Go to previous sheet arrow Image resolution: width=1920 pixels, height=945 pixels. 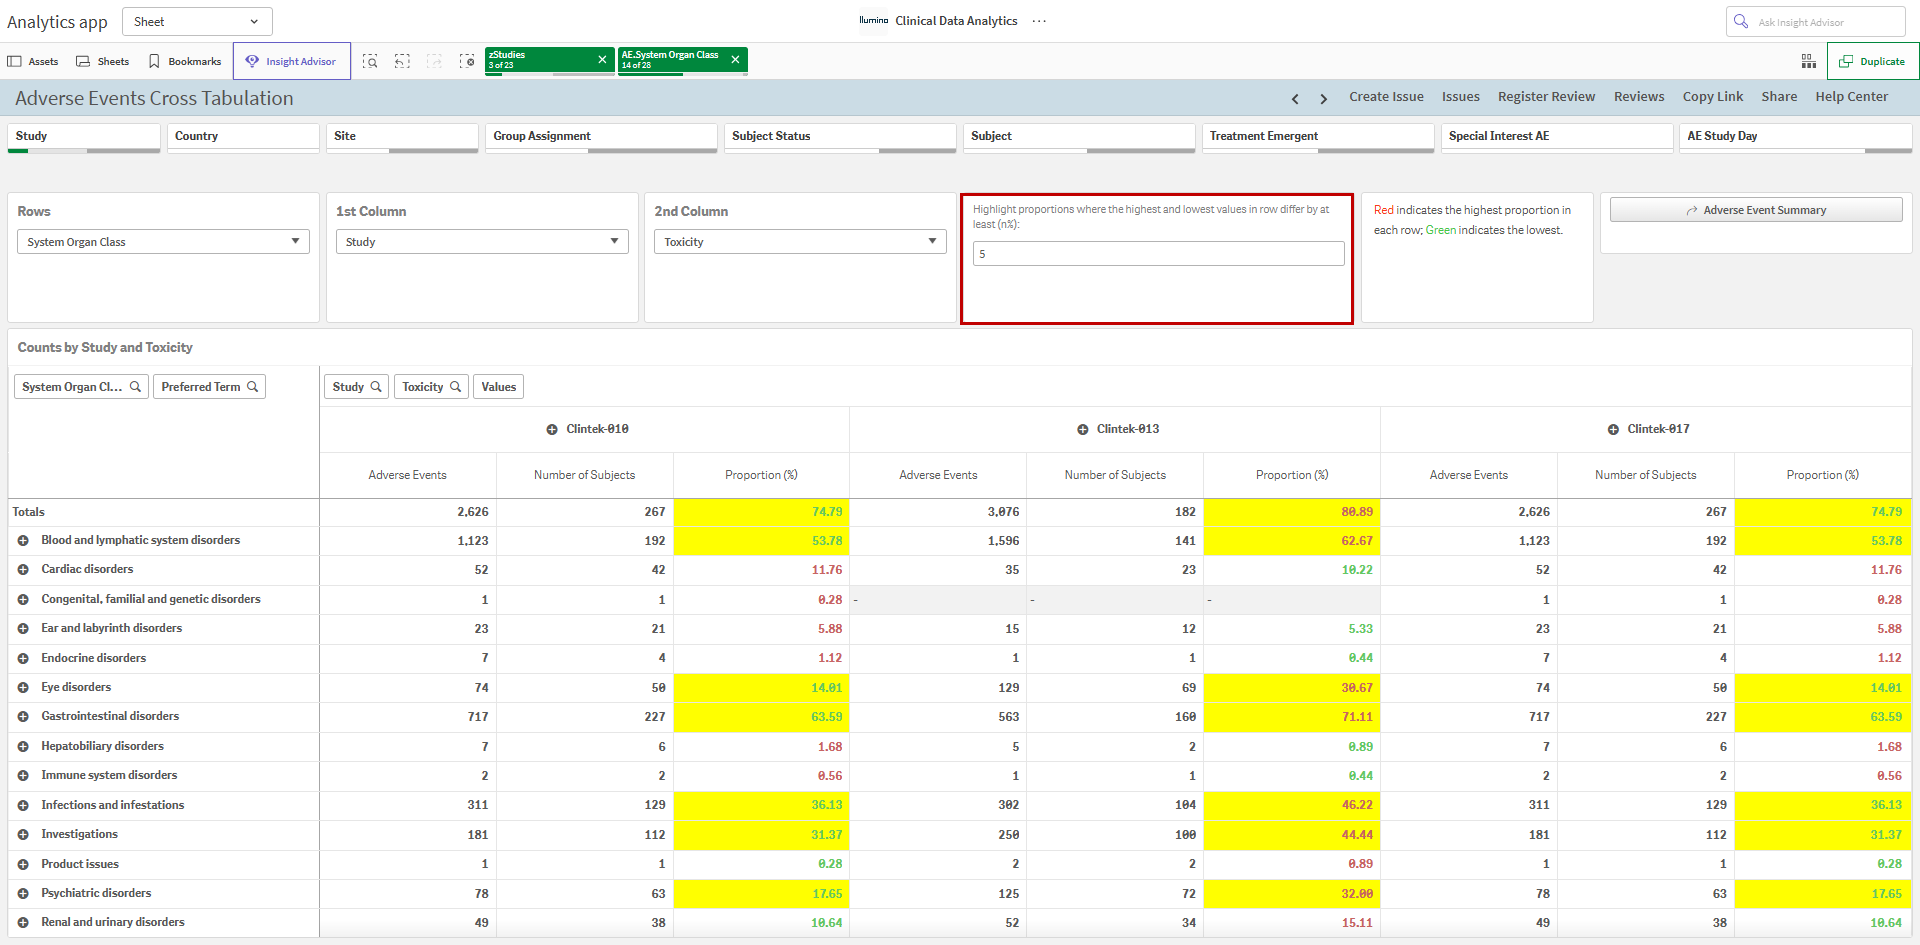pyautogui.click(x=1295, y=98)
